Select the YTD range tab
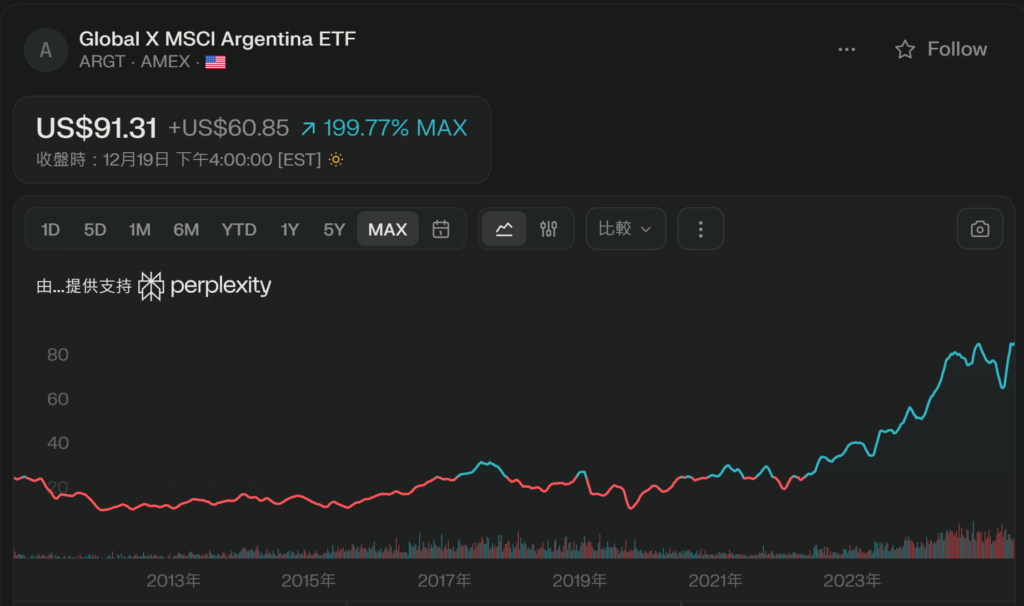This screenshot has height=606, width=1024. 239,229
